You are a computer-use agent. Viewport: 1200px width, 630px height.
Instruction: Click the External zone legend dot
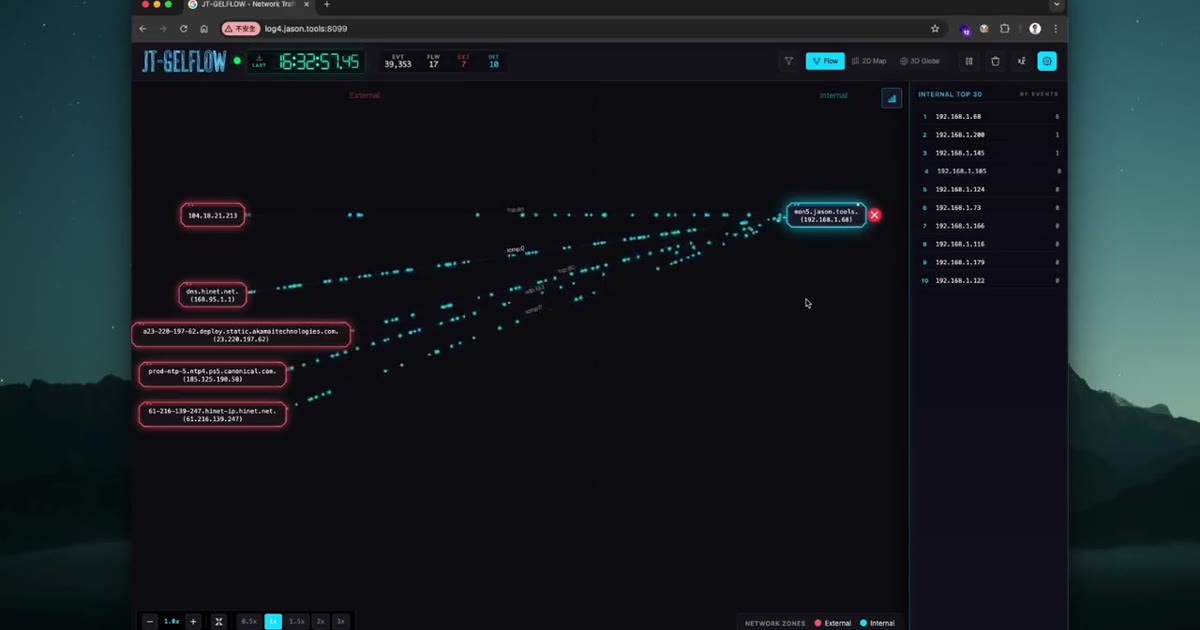(x=818, y=623)
